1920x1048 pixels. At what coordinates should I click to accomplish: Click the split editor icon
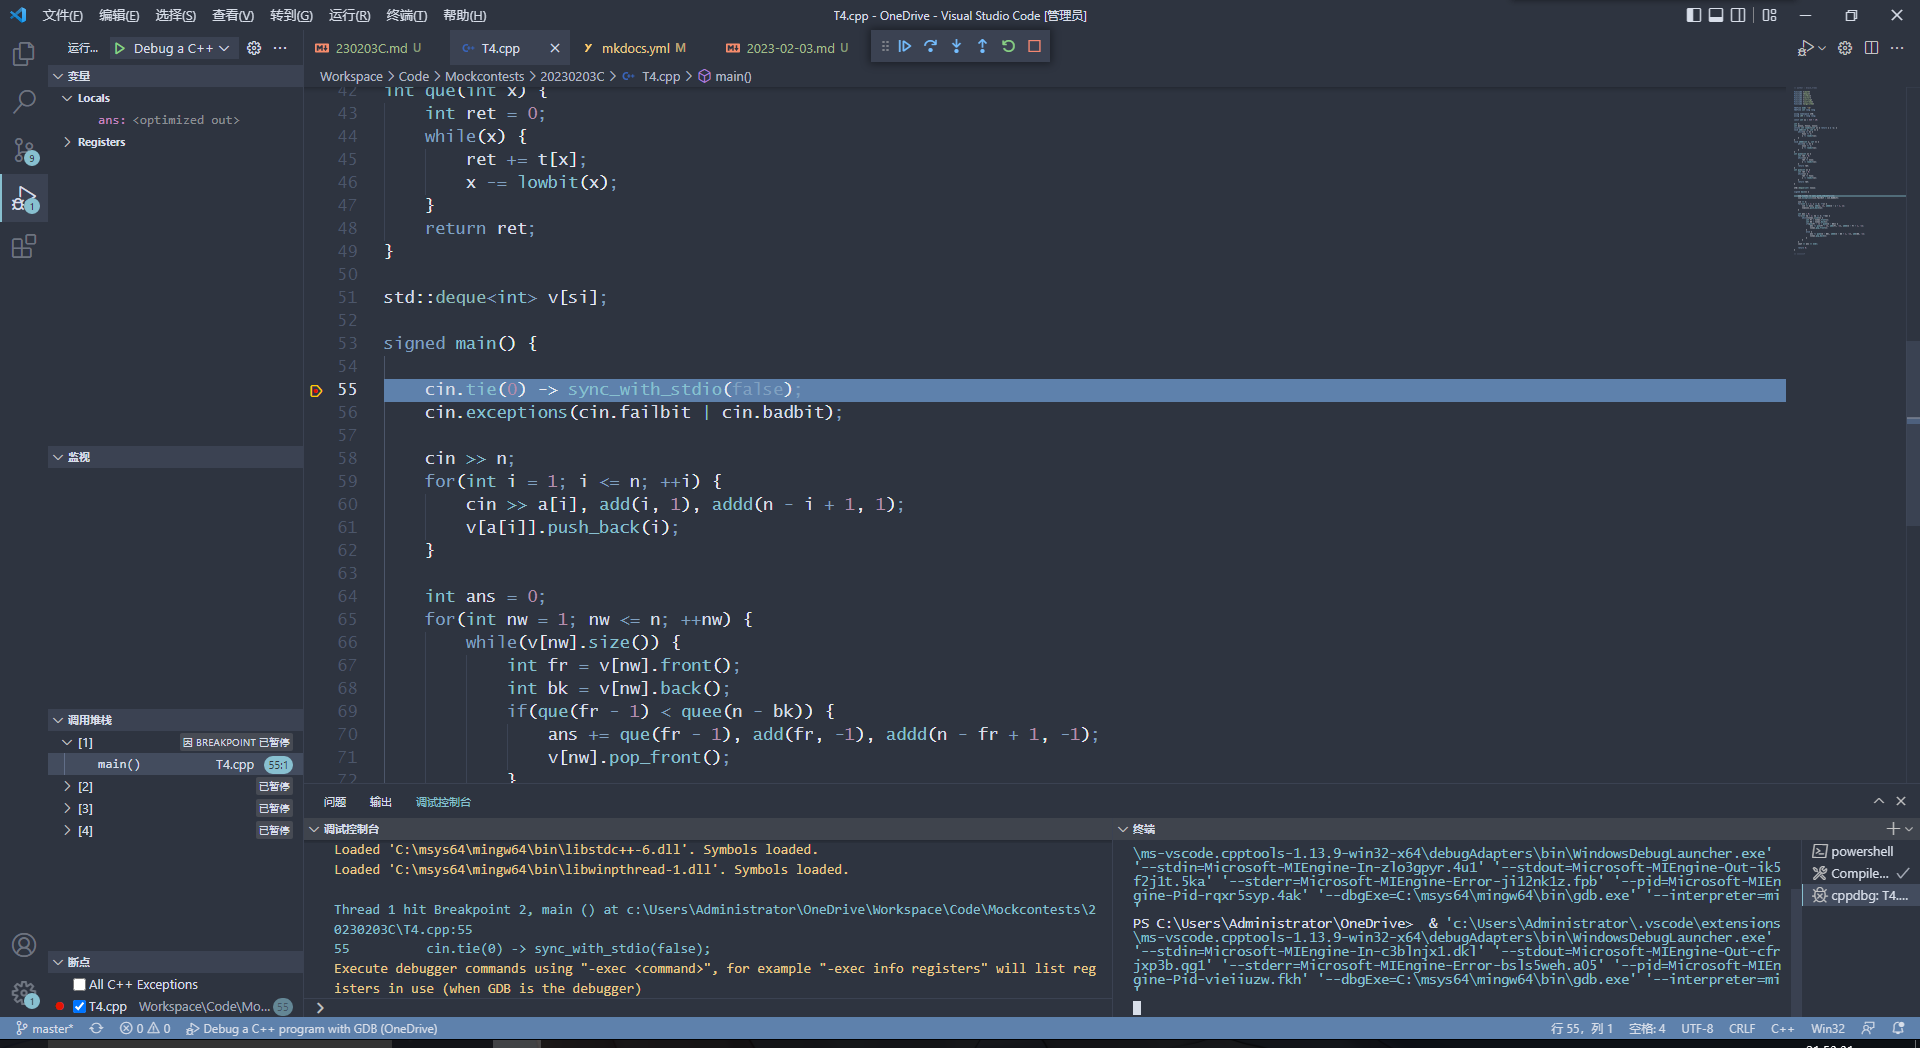click(x=1871, y=48)
